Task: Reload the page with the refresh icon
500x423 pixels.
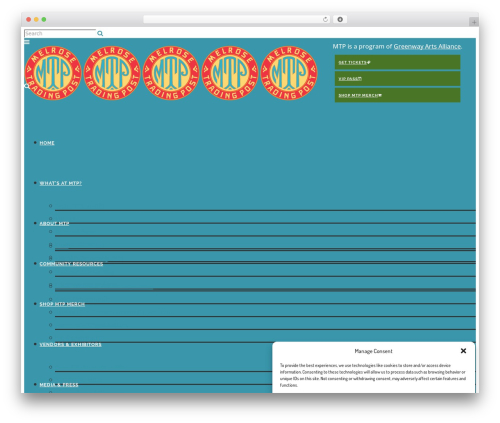Action: [325, 19]
